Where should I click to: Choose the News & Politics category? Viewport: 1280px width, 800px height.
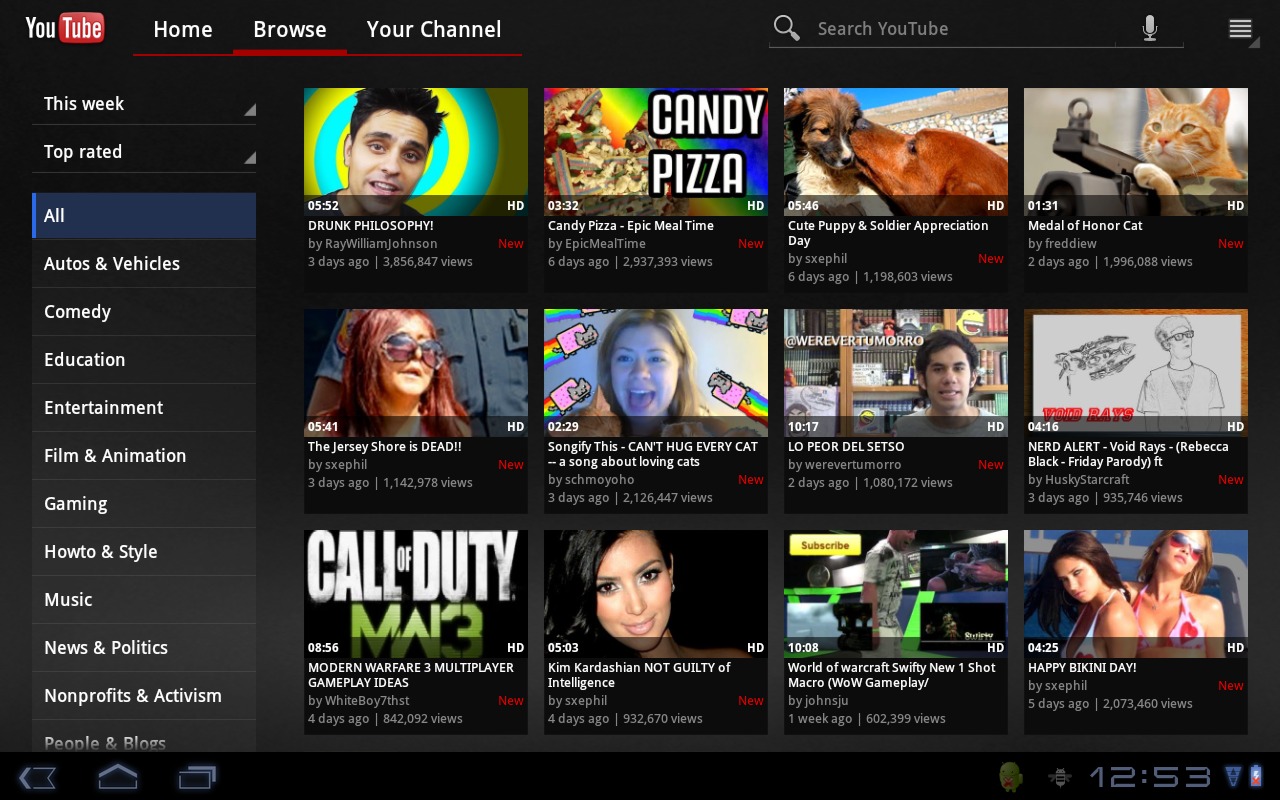(144, 648)
